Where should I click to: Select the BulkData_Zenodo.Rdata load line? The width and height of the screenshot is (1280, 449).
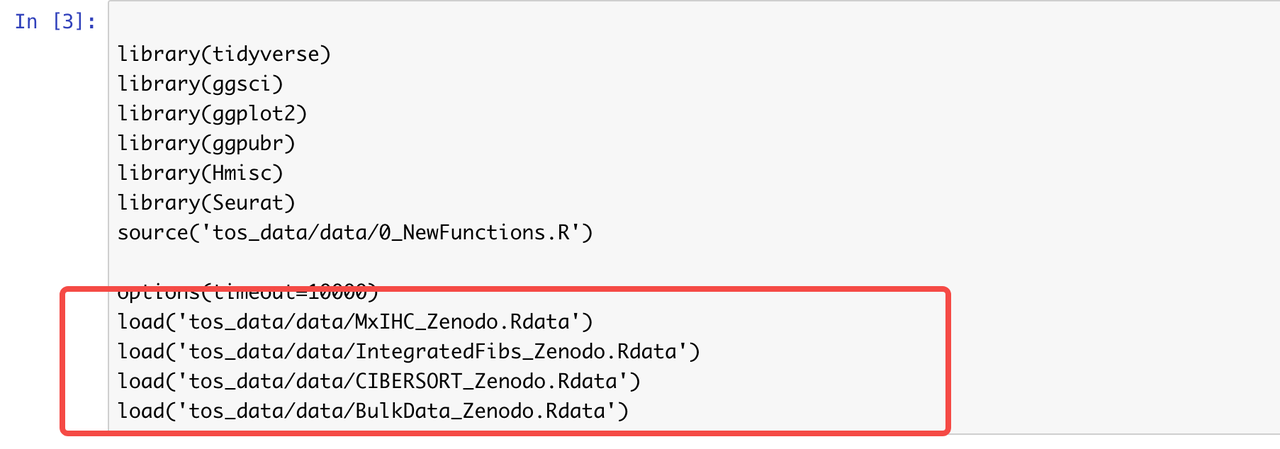pyautogui.click(x=372, y=410)
